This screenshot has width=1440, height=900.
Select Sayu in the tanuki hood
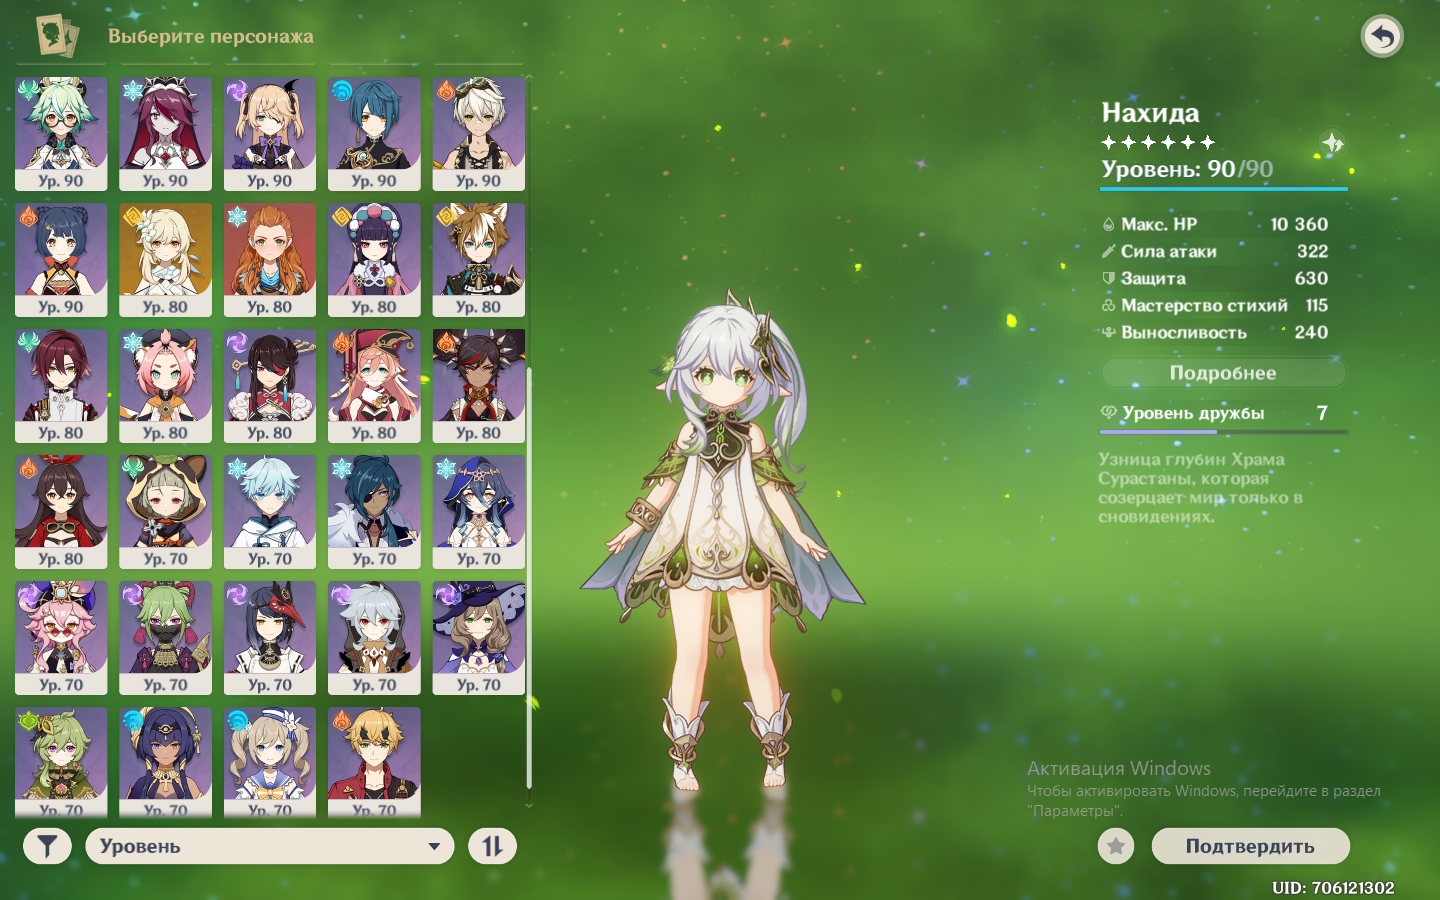pyautogui.click(x=165, y=512)
